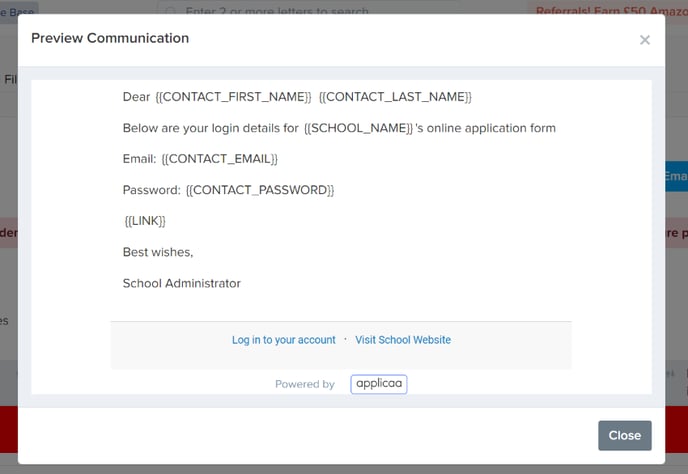Click the magnifier icon in search bar
The image size is (688, 474).
coord(171,11)
